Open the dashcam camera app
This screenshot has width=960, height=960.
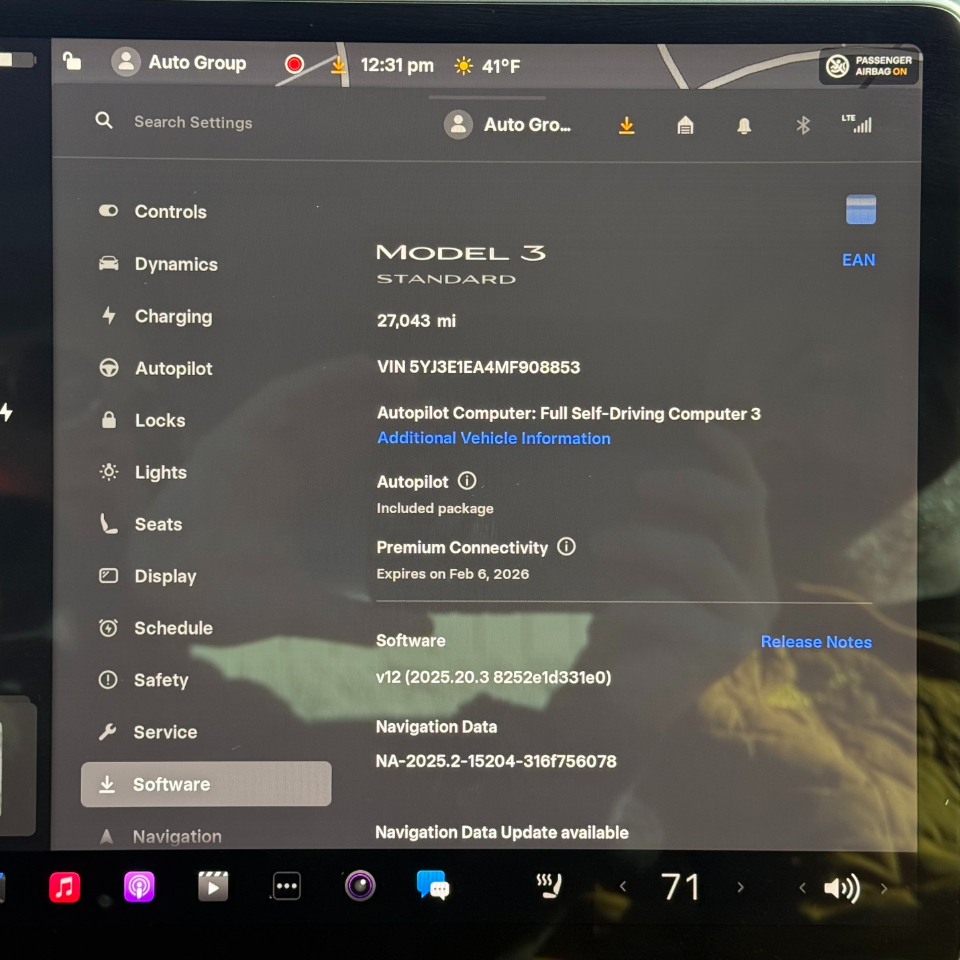(x=360, y=886)
